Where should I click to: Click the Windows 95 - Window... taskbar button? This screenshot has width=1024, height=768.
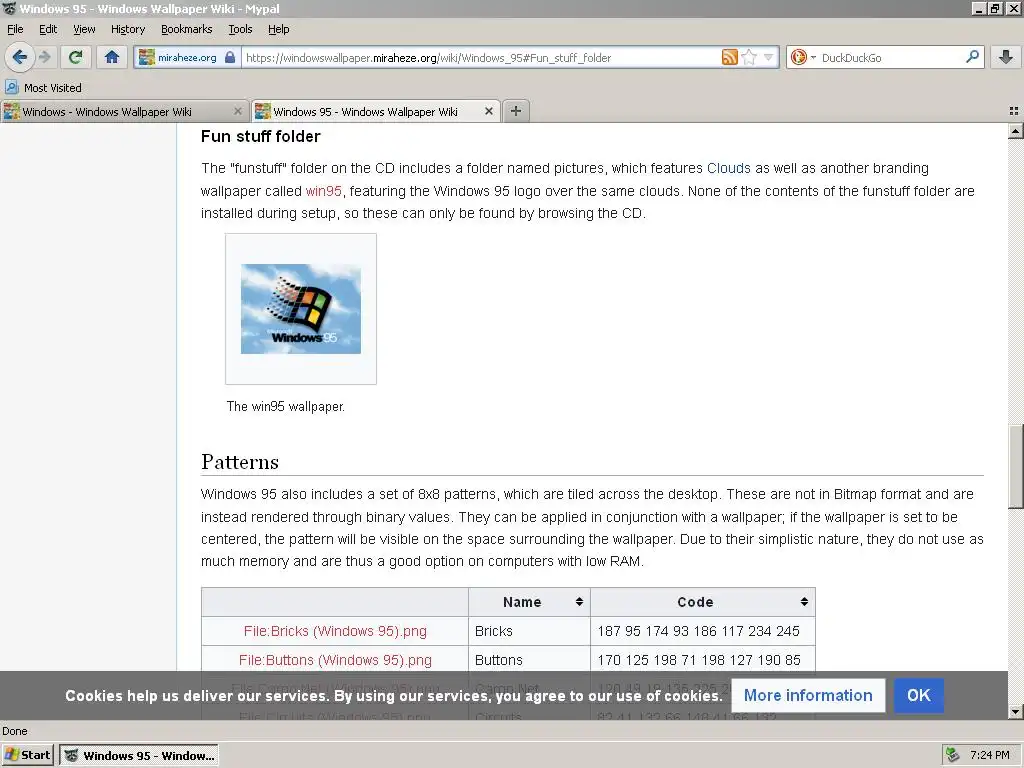pos(139,756)
